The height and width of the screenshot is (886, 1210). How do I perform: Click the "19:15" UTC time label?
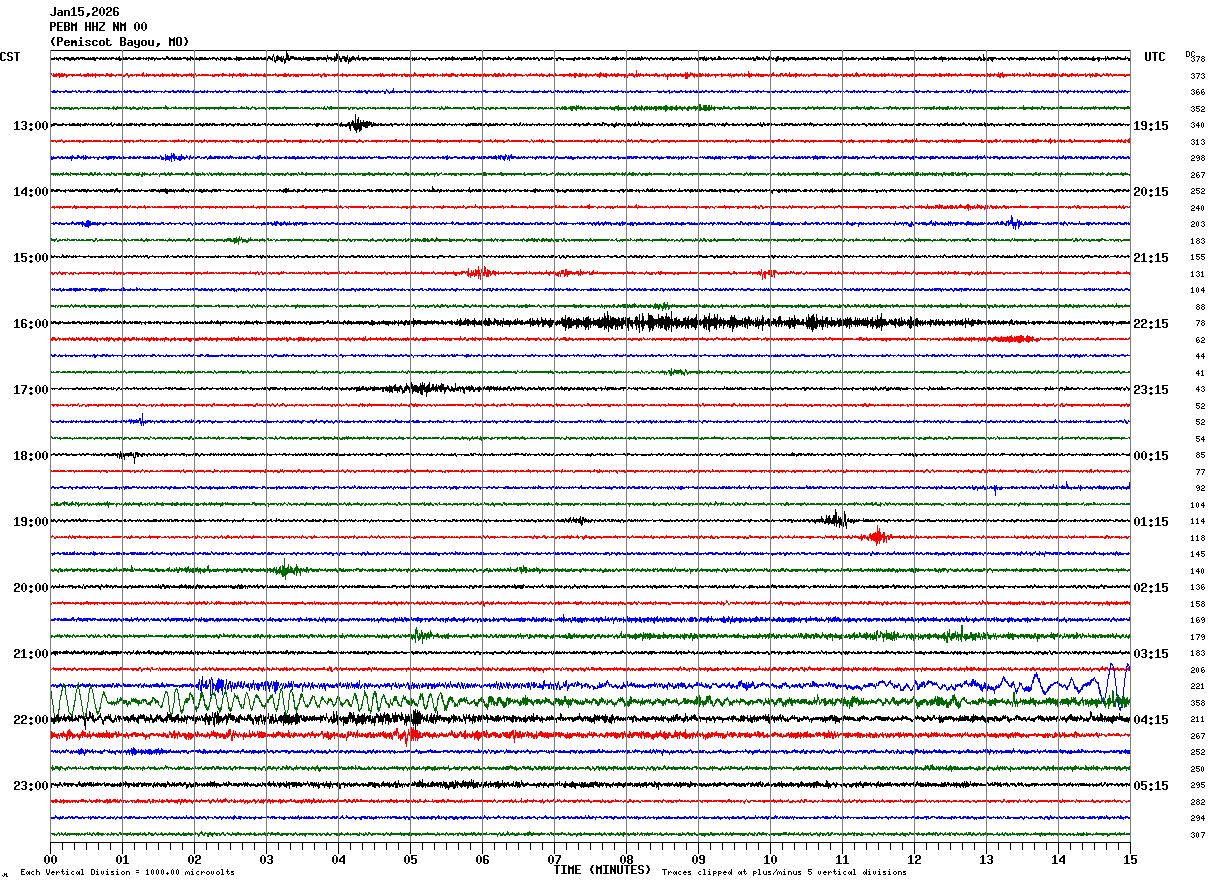1150,126
